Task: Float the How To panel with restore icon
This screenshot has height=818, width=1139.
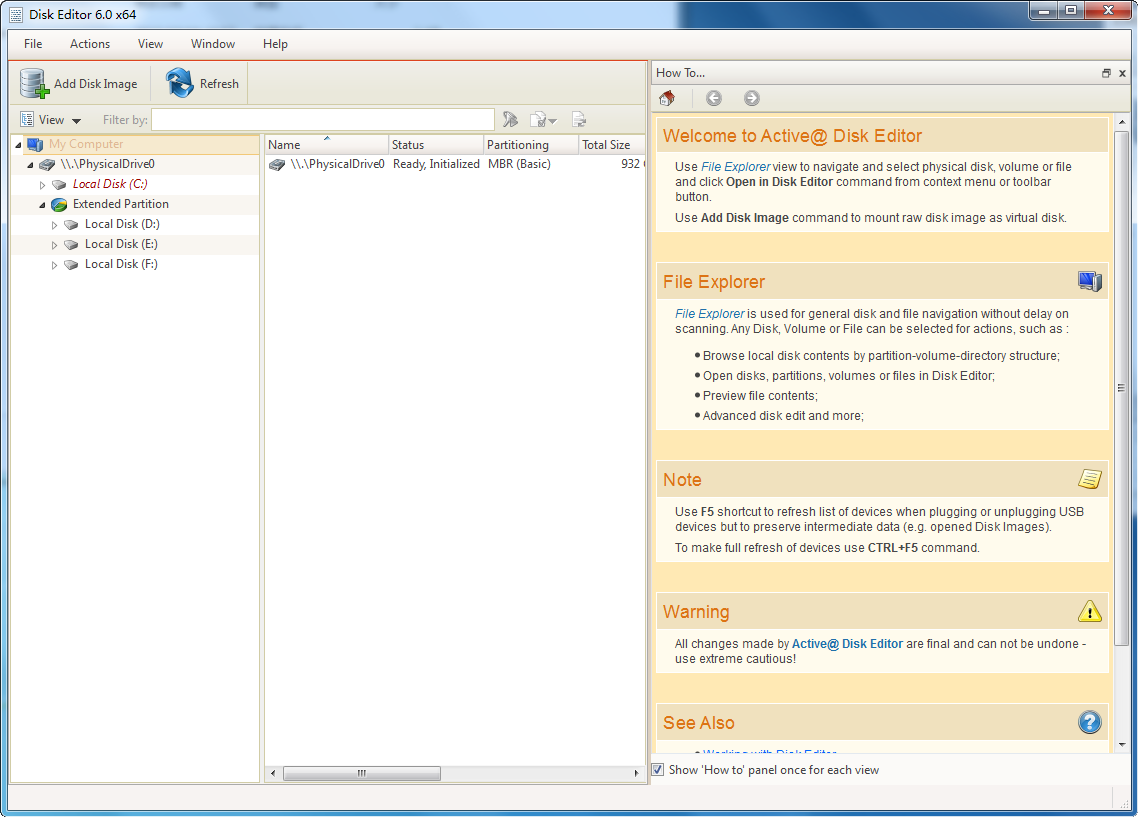Action: point(1106,73)
